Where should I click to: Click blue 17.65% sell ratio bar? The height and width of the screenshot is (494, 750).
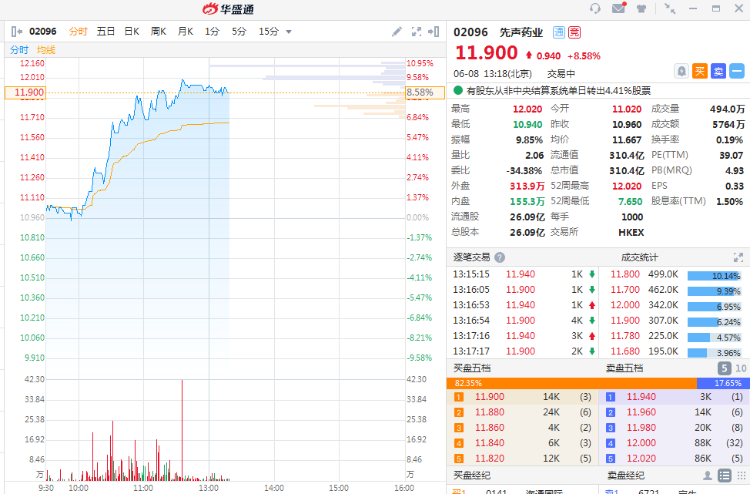(x=723, y=383)
